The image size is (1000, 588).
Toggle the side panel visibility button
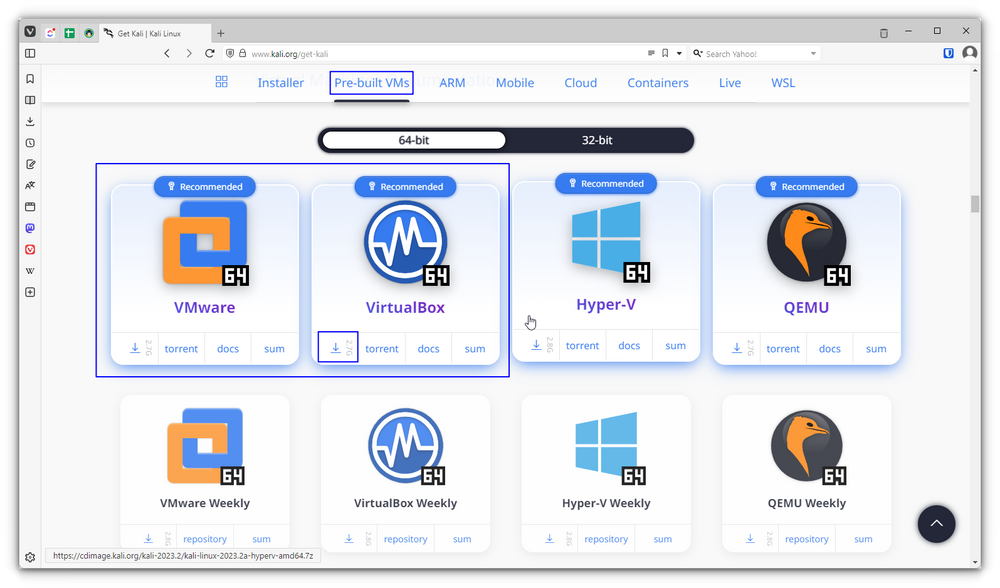[30, 53]
